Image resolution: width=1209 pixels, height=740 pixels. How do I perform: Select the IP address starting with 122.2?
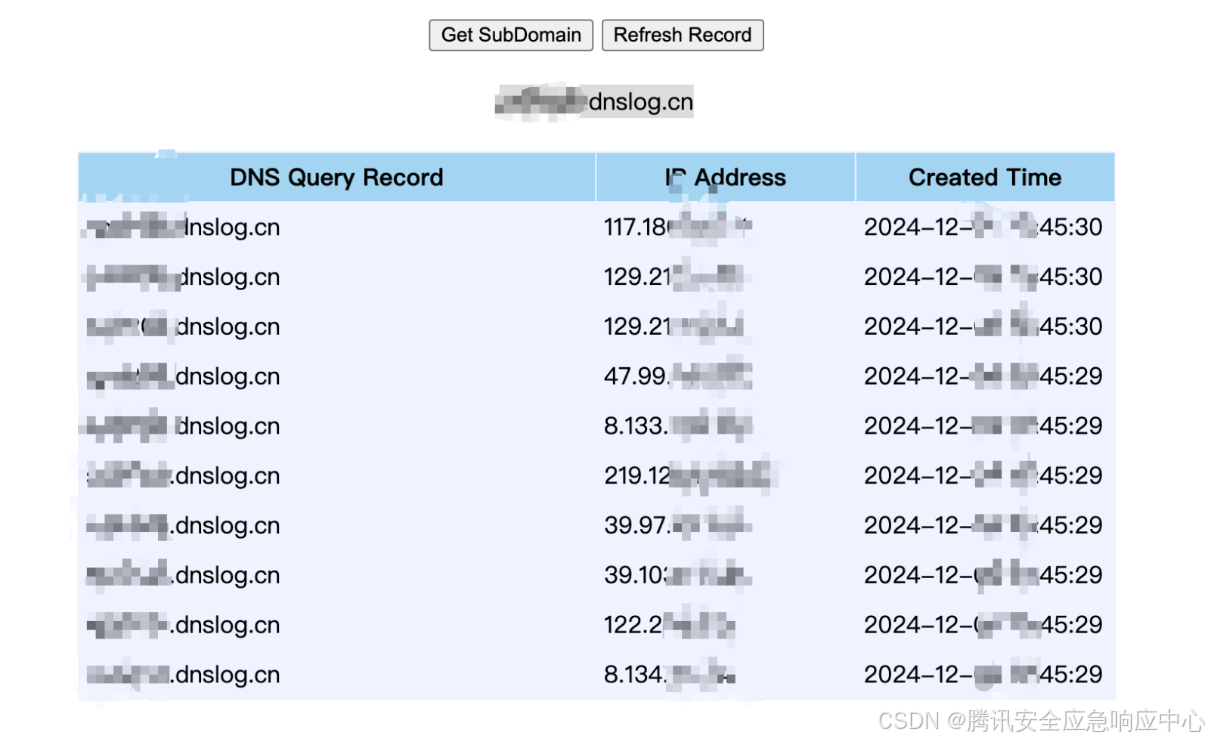670,625
